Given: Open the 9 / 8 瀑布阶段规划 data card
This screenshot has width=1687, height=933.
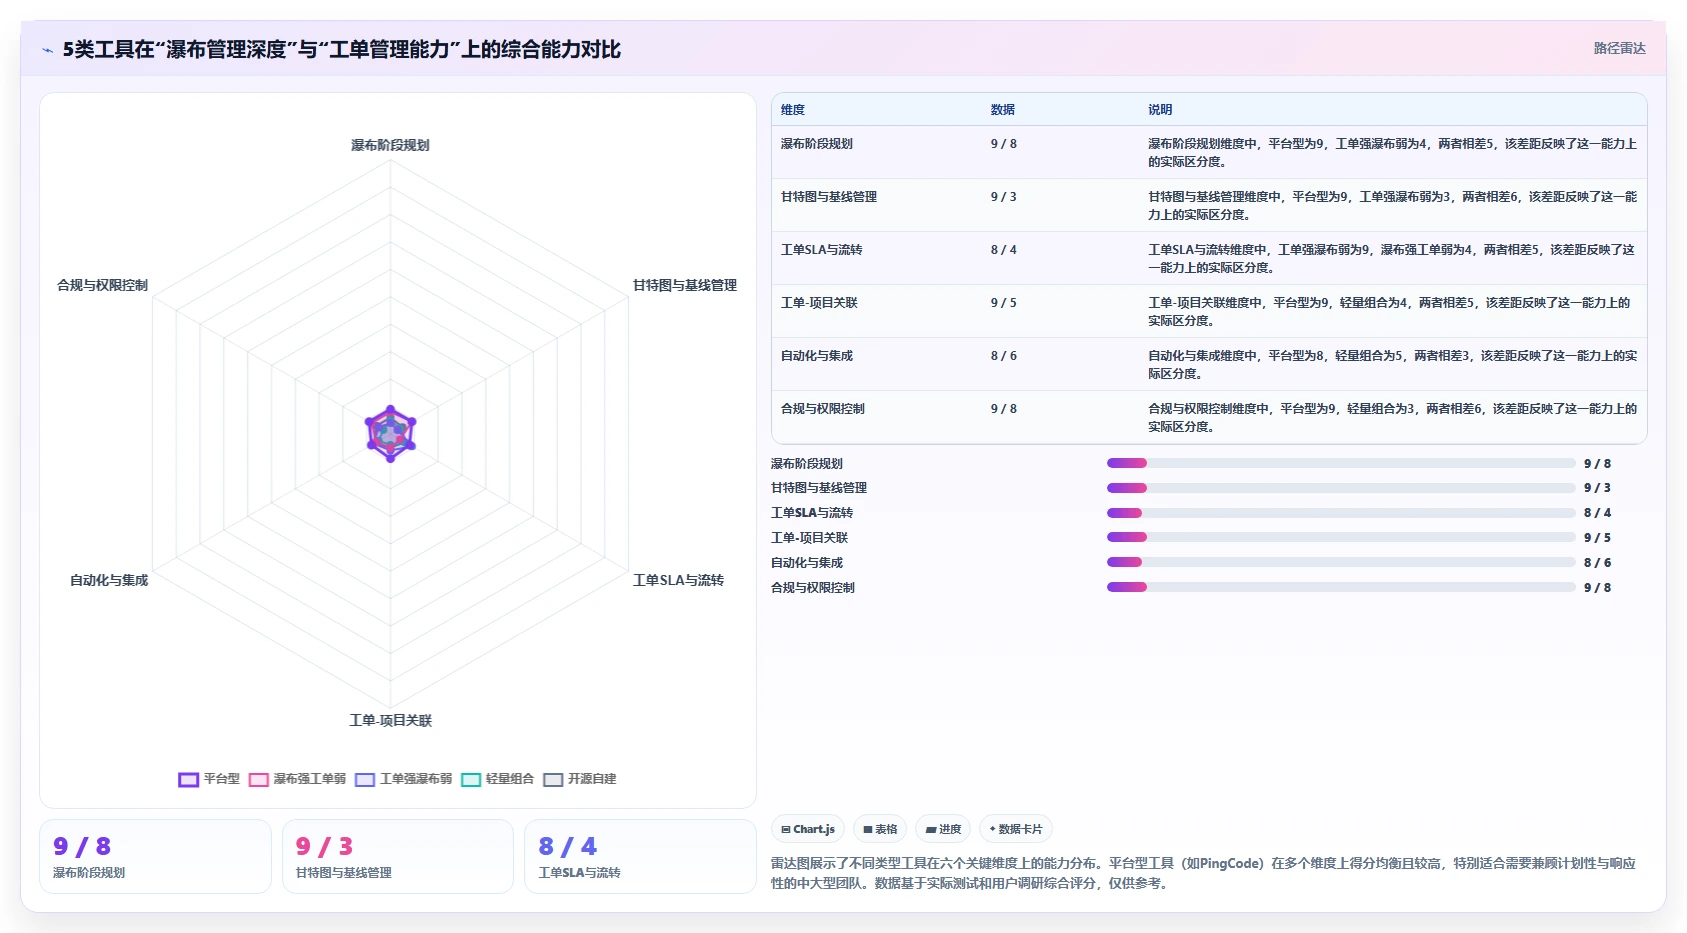Looking at the screenshot, I should 155,856.
